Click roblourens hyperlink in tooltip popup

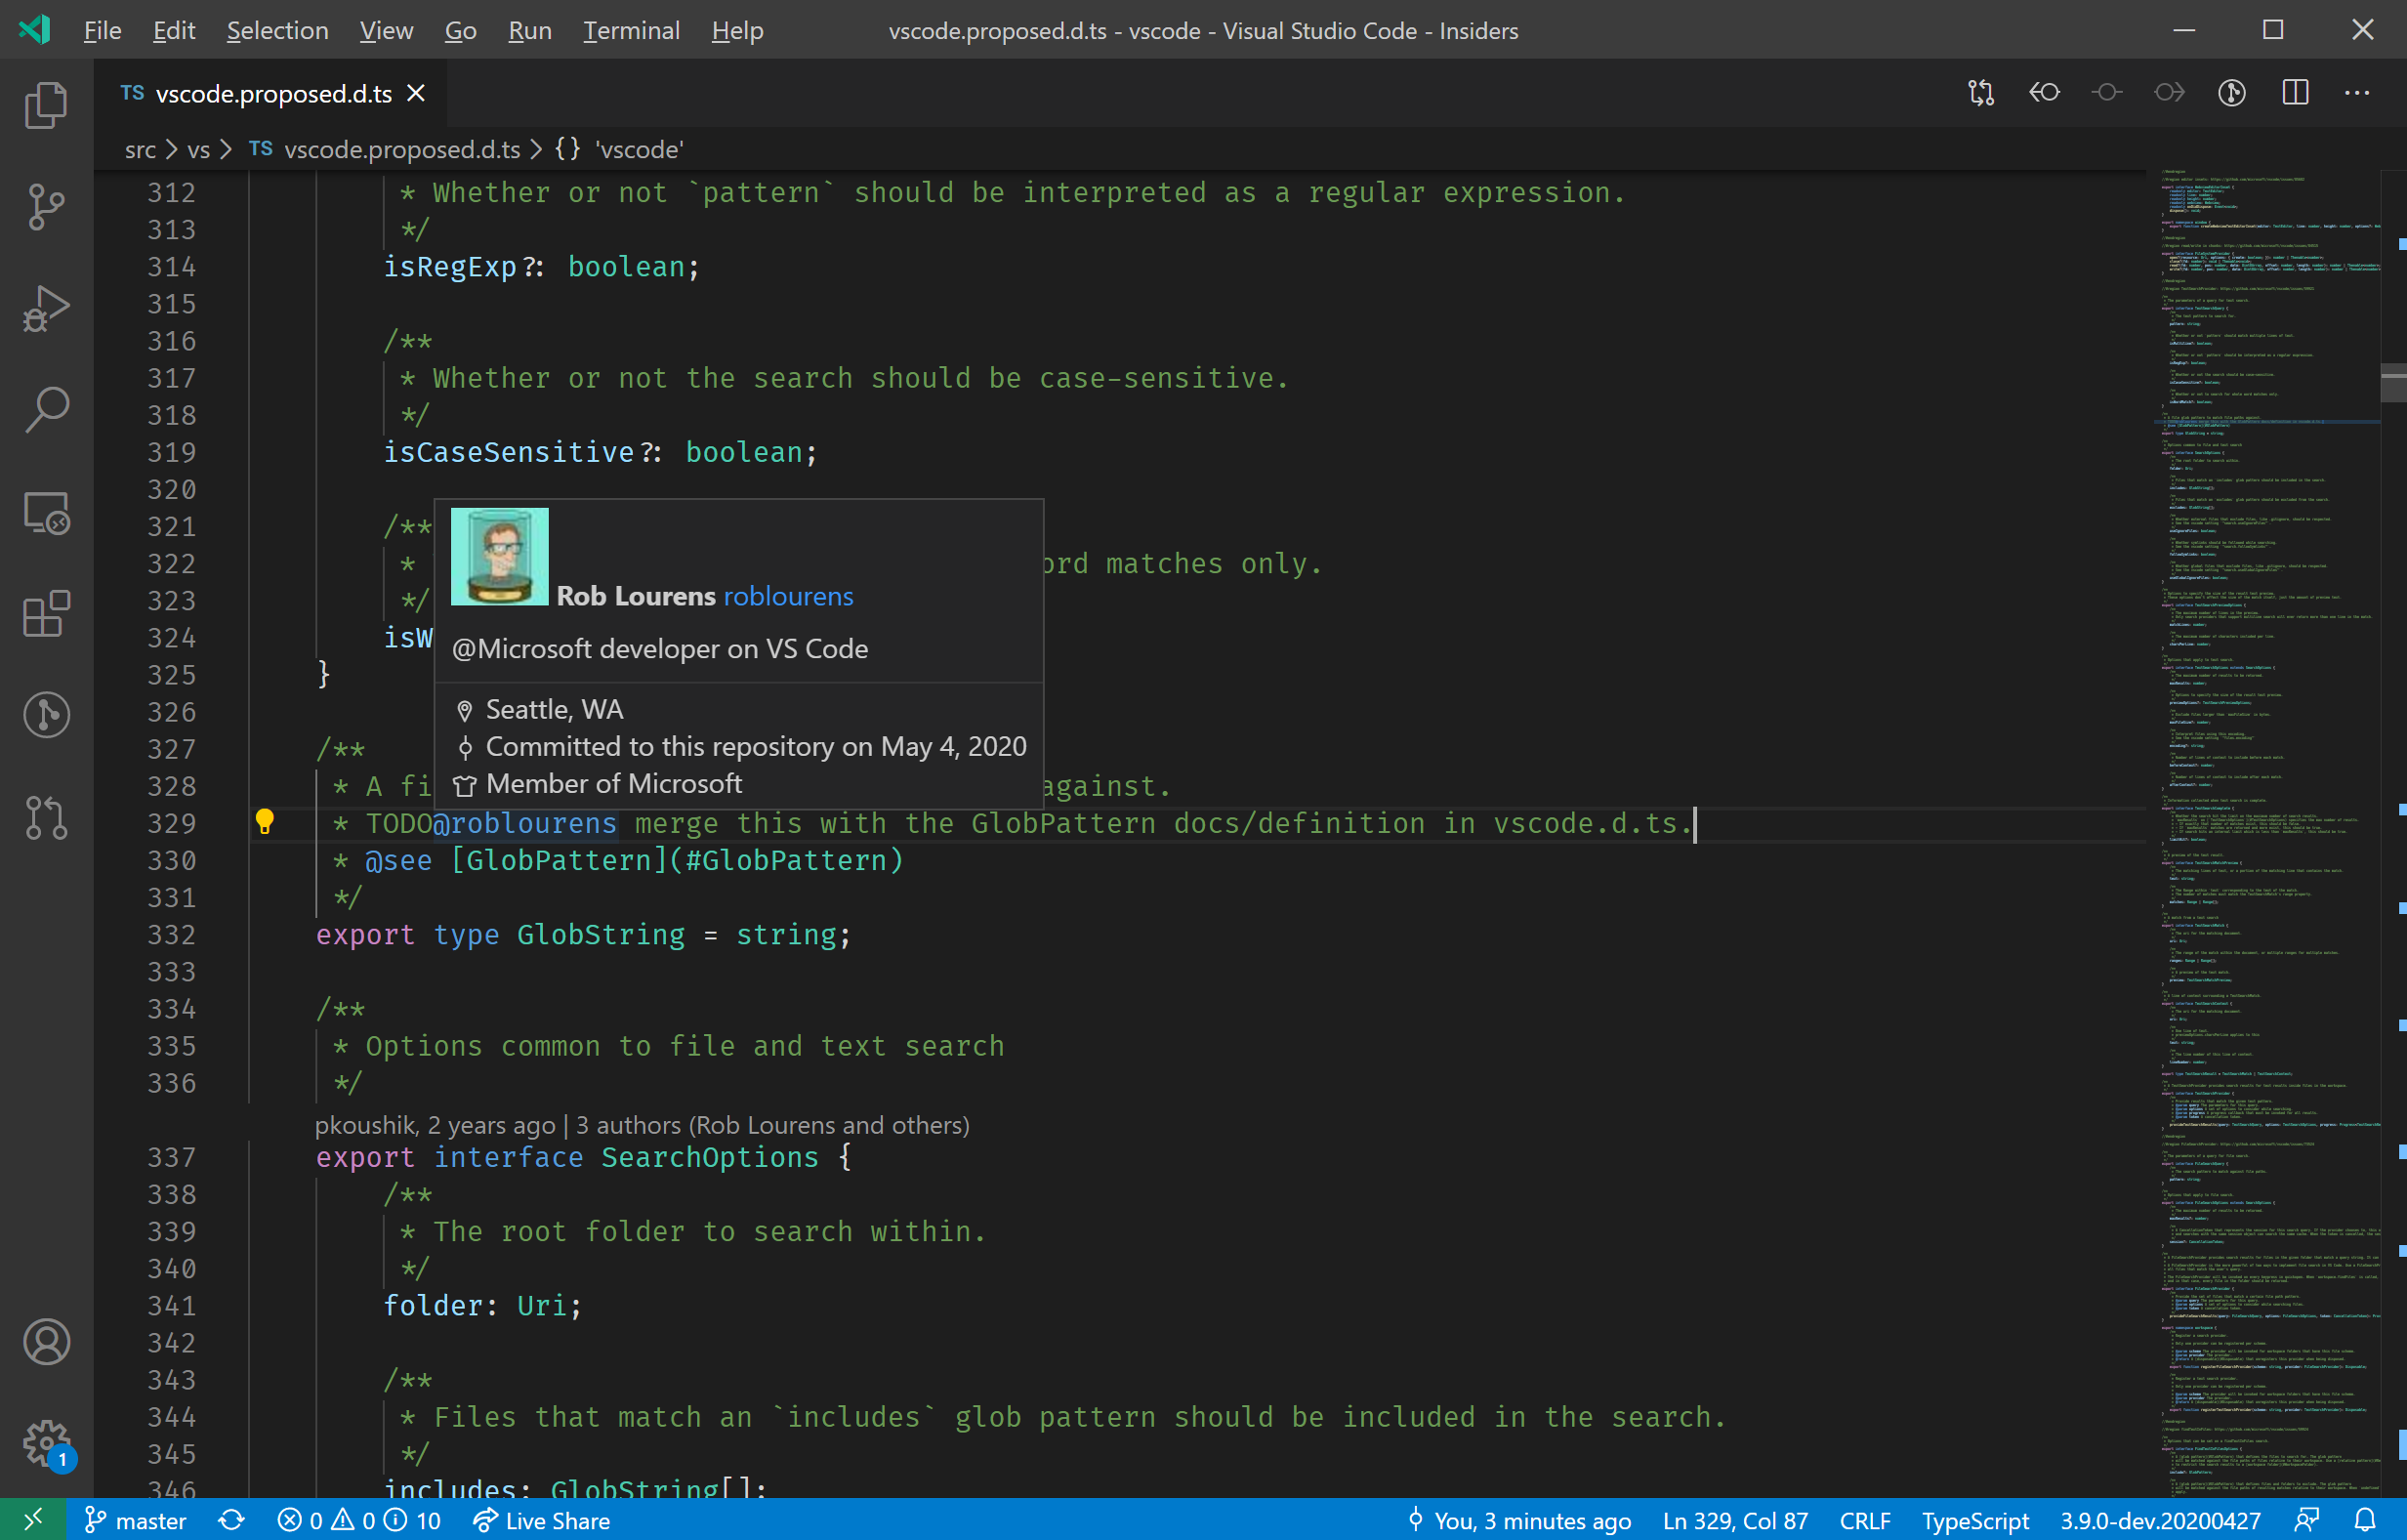pos(788,597)
